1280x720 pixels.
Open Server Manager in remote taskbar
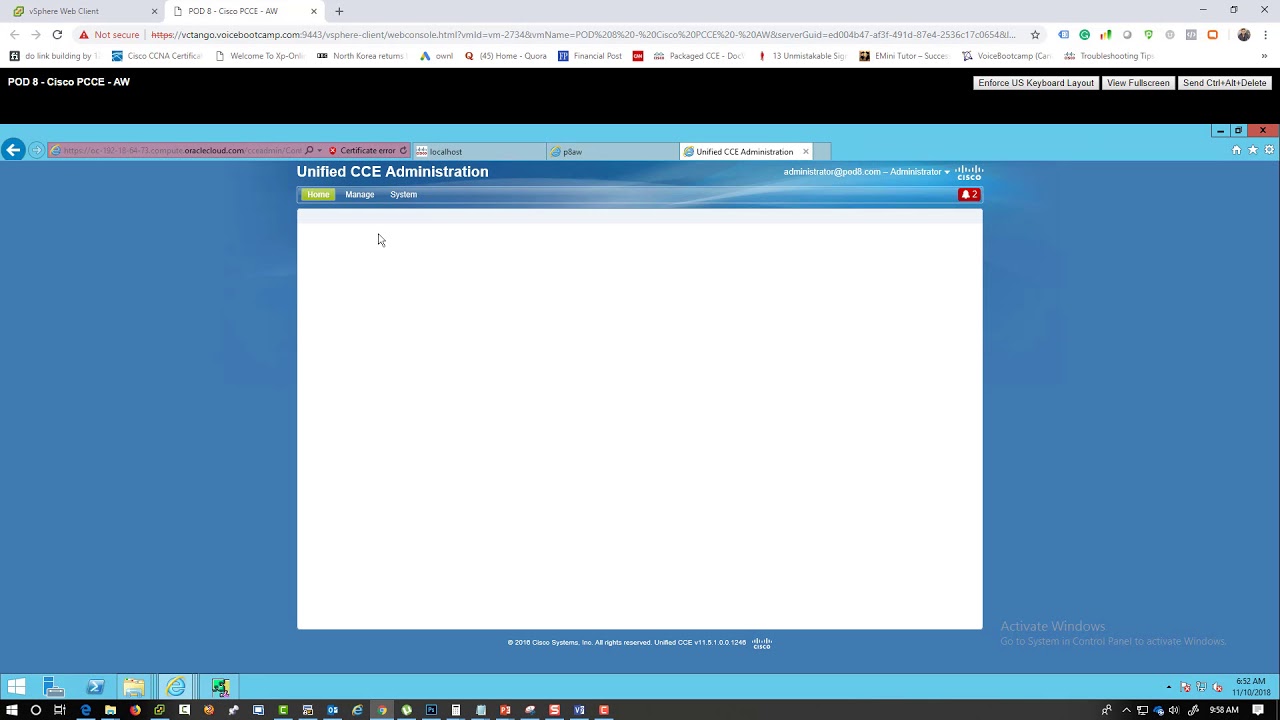click(x=54, y=686)
